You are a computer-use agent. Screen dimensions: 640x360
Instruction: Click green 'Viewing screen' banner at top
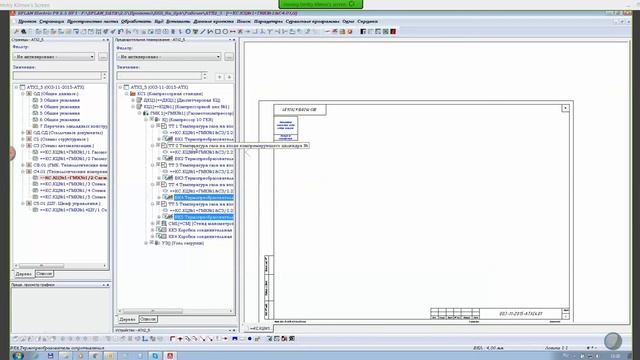320,4
